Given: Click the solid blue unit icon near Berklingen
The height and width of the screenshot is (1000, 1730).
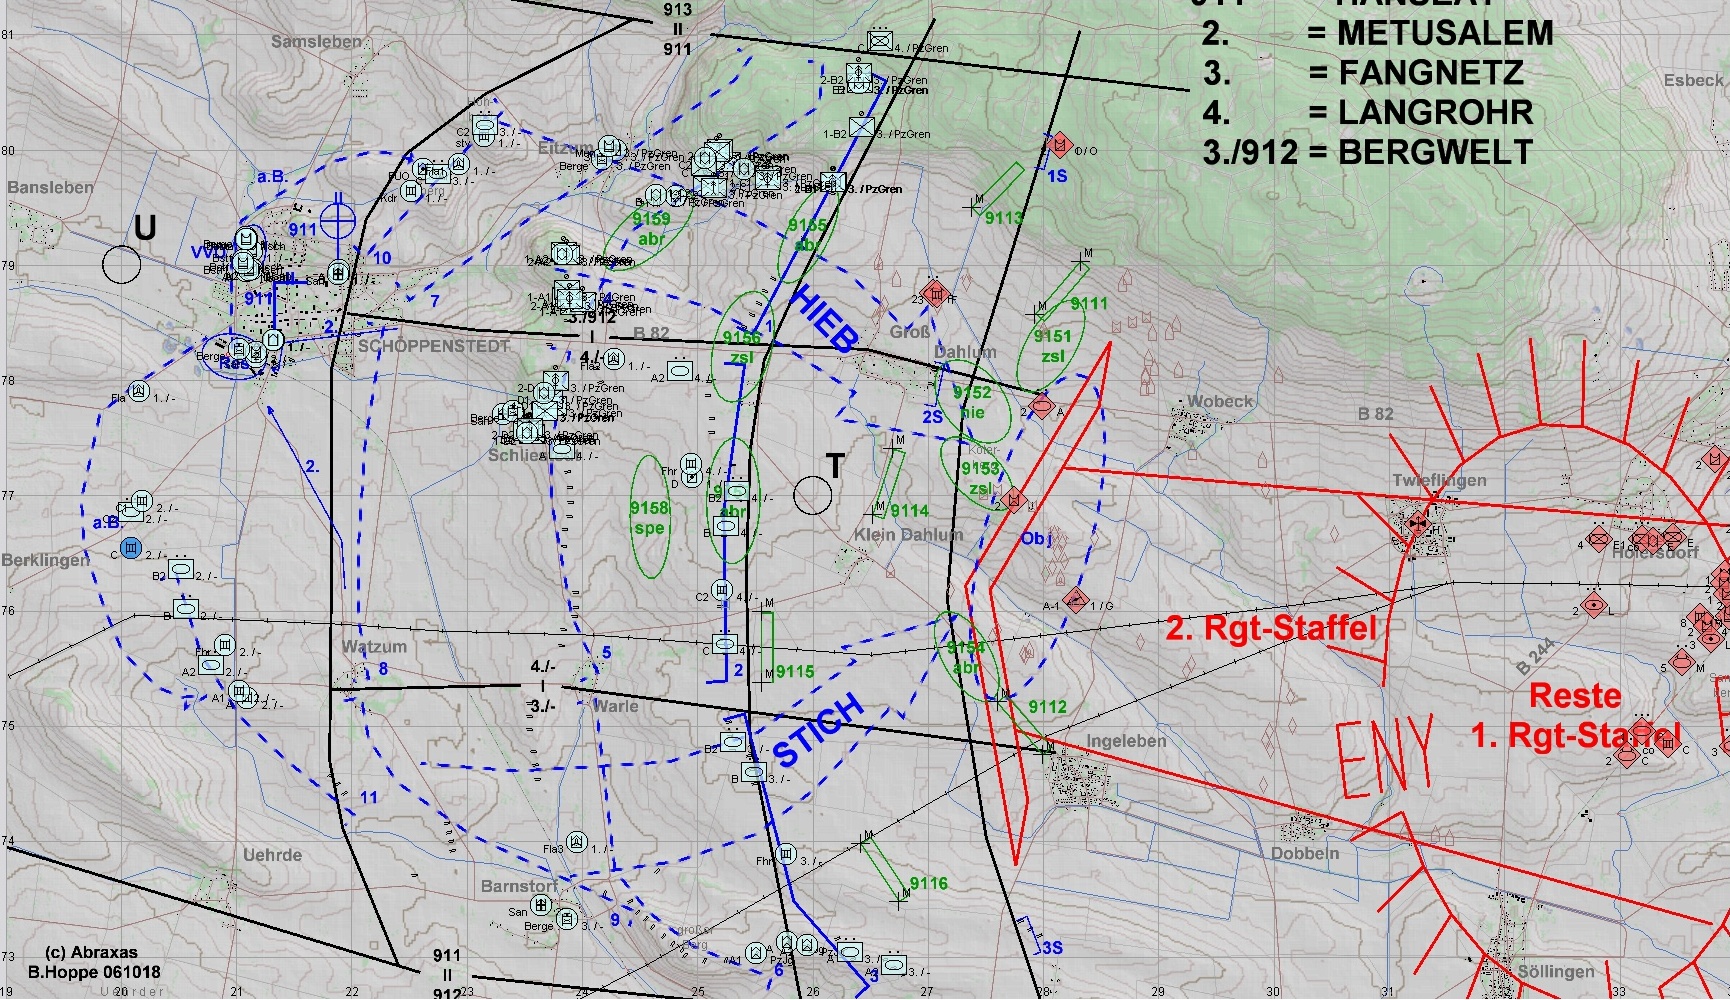Looking at the screenshot, I should [129, 546].
